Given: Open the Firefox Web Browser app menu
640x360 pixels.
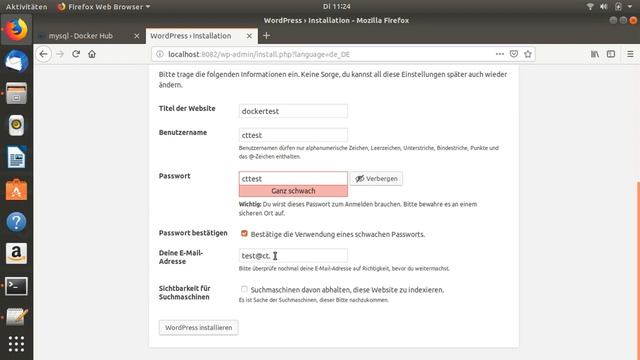Looking at the screenshot, I should coord(104,7).
